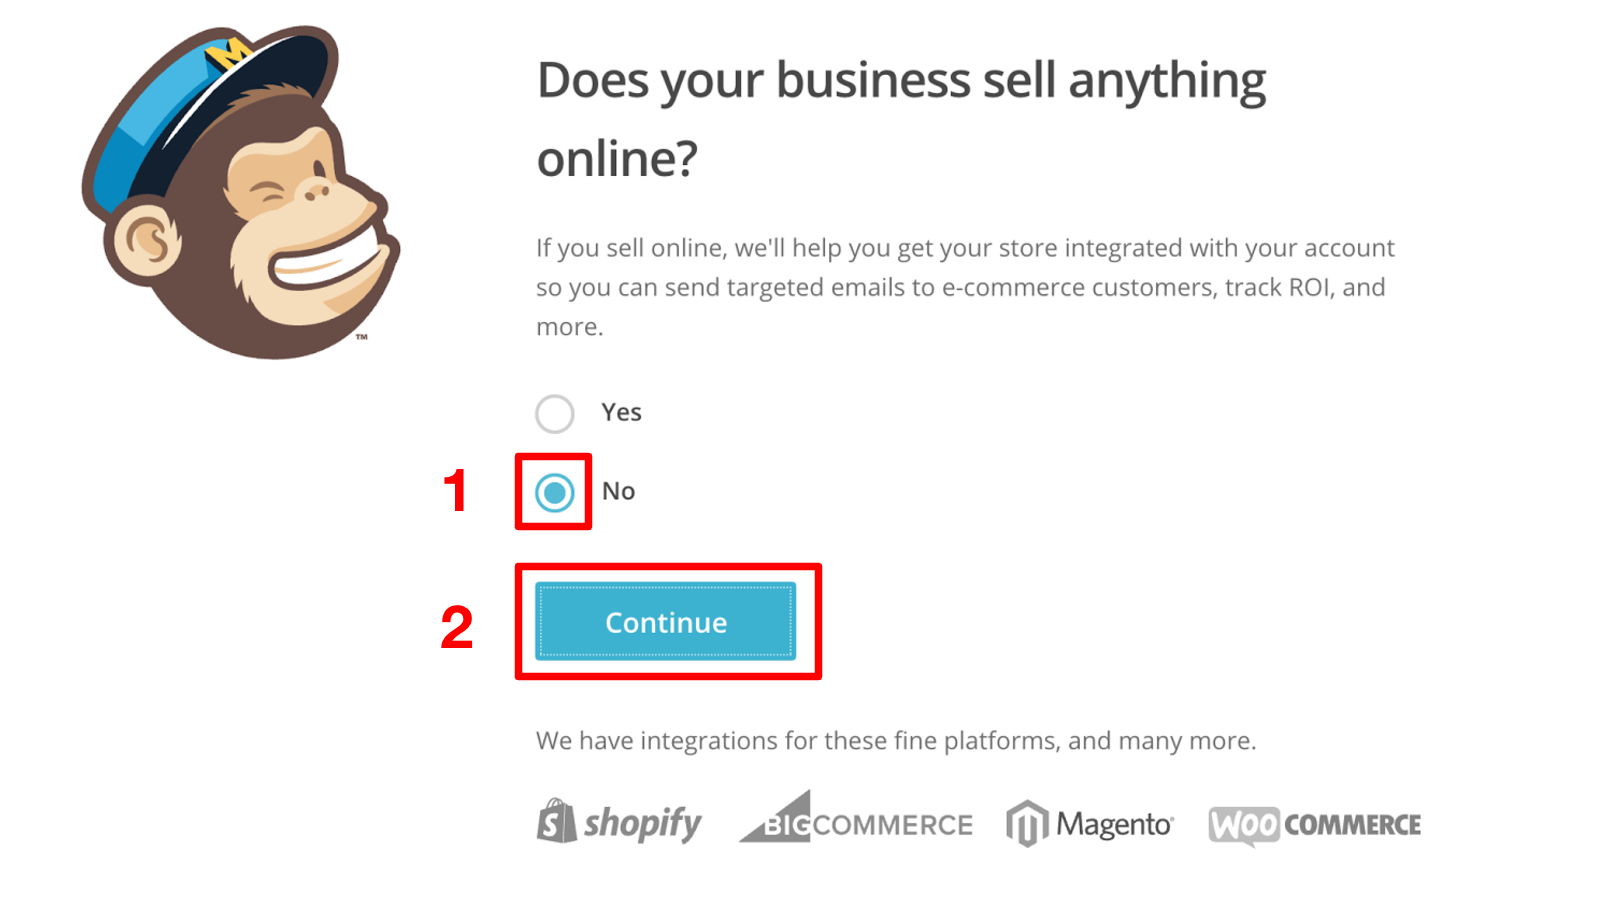
Task: Click the "Does your business sell anything online?" heading
Action: (900, 119)
